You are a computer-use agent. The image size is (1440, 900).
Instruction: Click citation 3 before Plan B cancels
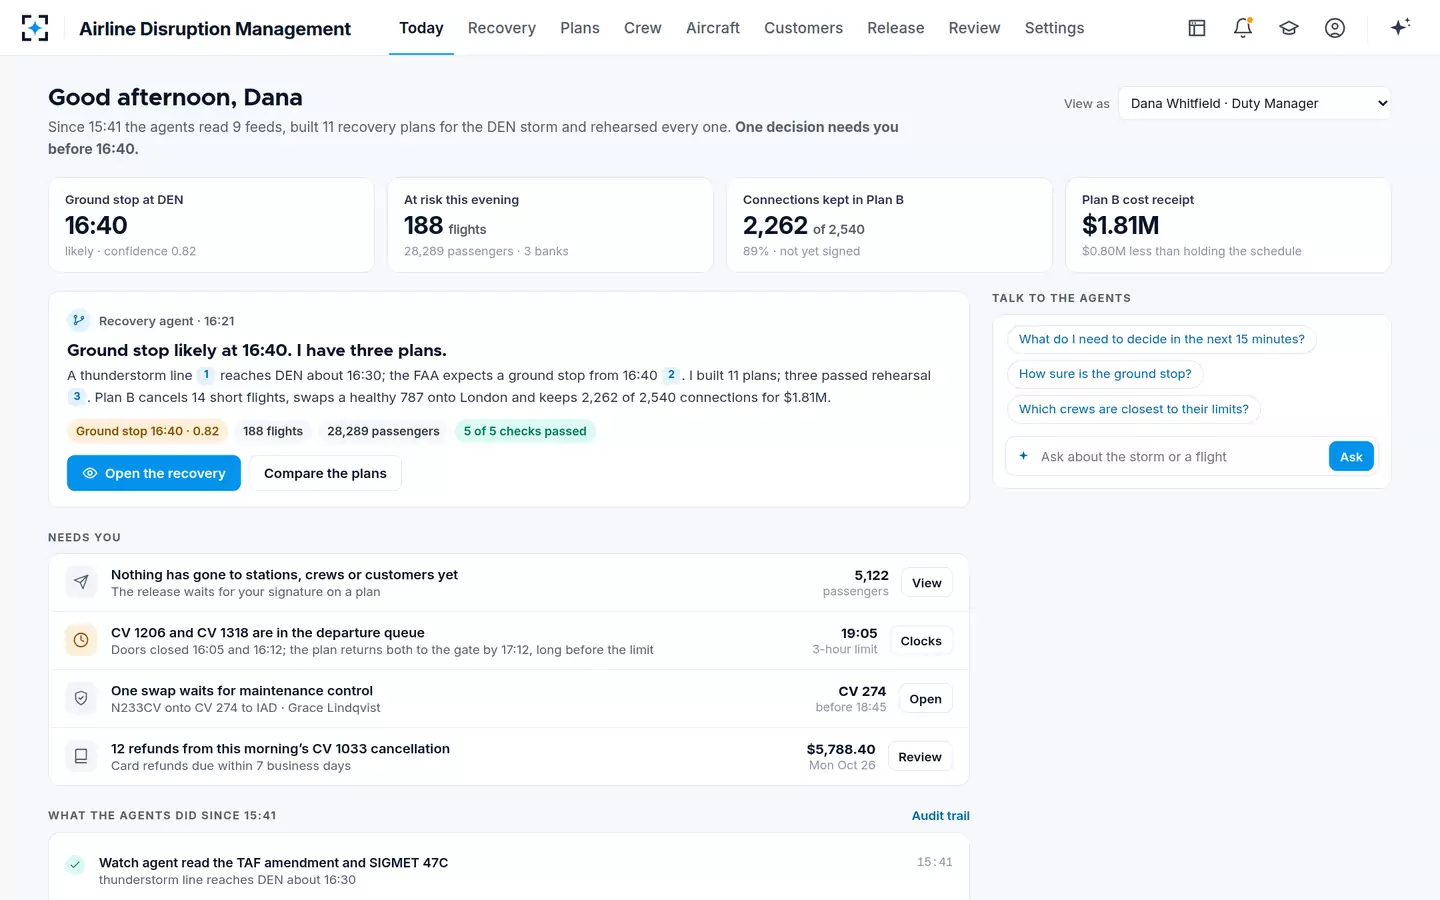coord(76,397)
